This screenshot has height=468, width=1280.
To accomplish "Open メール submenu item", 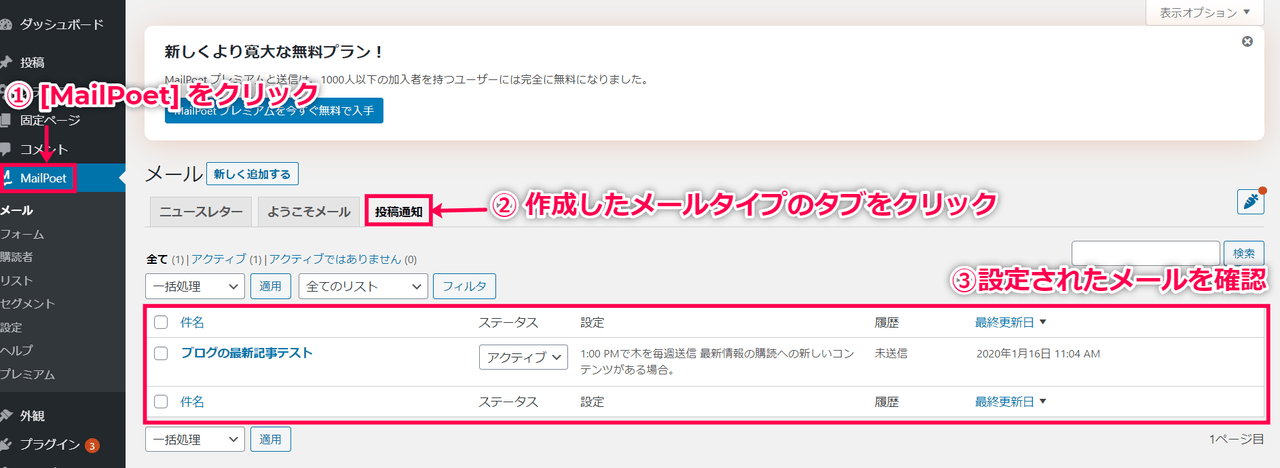I will point(17,210).
